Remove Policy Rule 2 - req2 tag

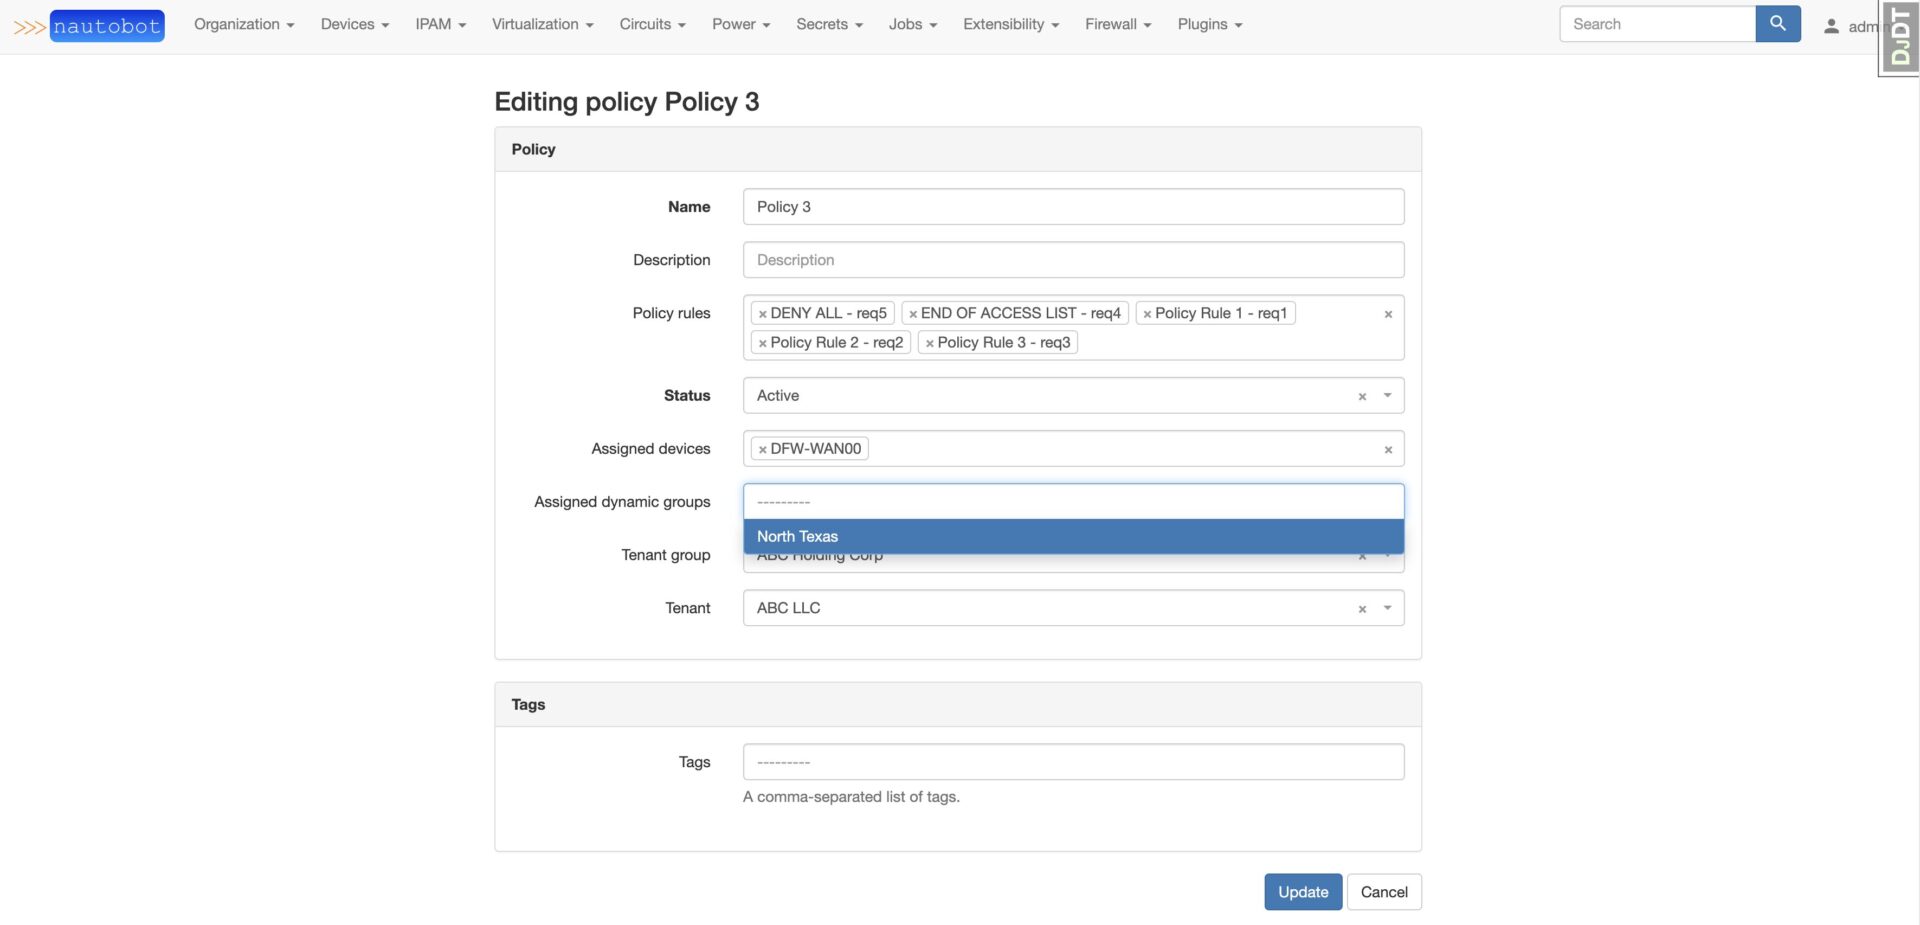coord(762,343)
